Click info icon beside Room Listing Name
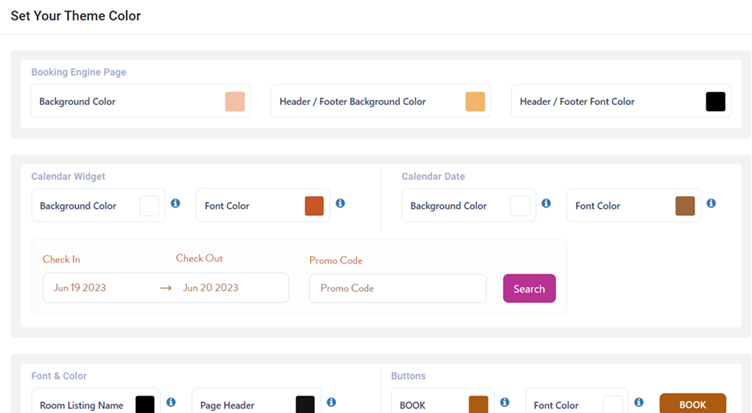Screen dimensions: 752x413 pyautogui.click(x=171, y=402)
